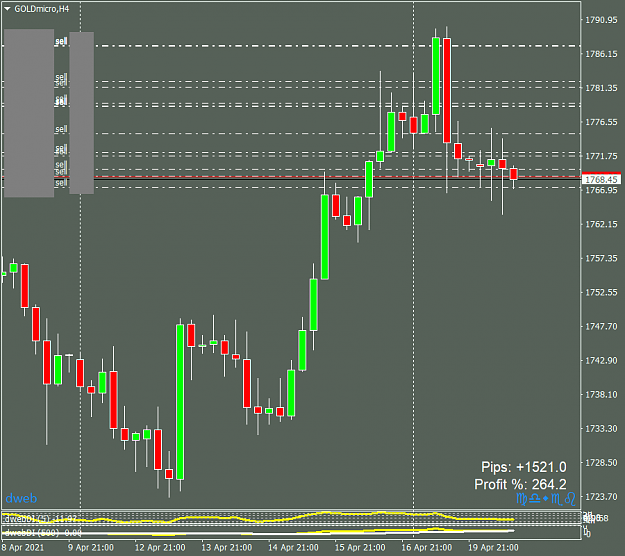This screenshot has height=556, width=625.
Task: Click the 1733.30 price scale value
Action: [x=601, y=428]
